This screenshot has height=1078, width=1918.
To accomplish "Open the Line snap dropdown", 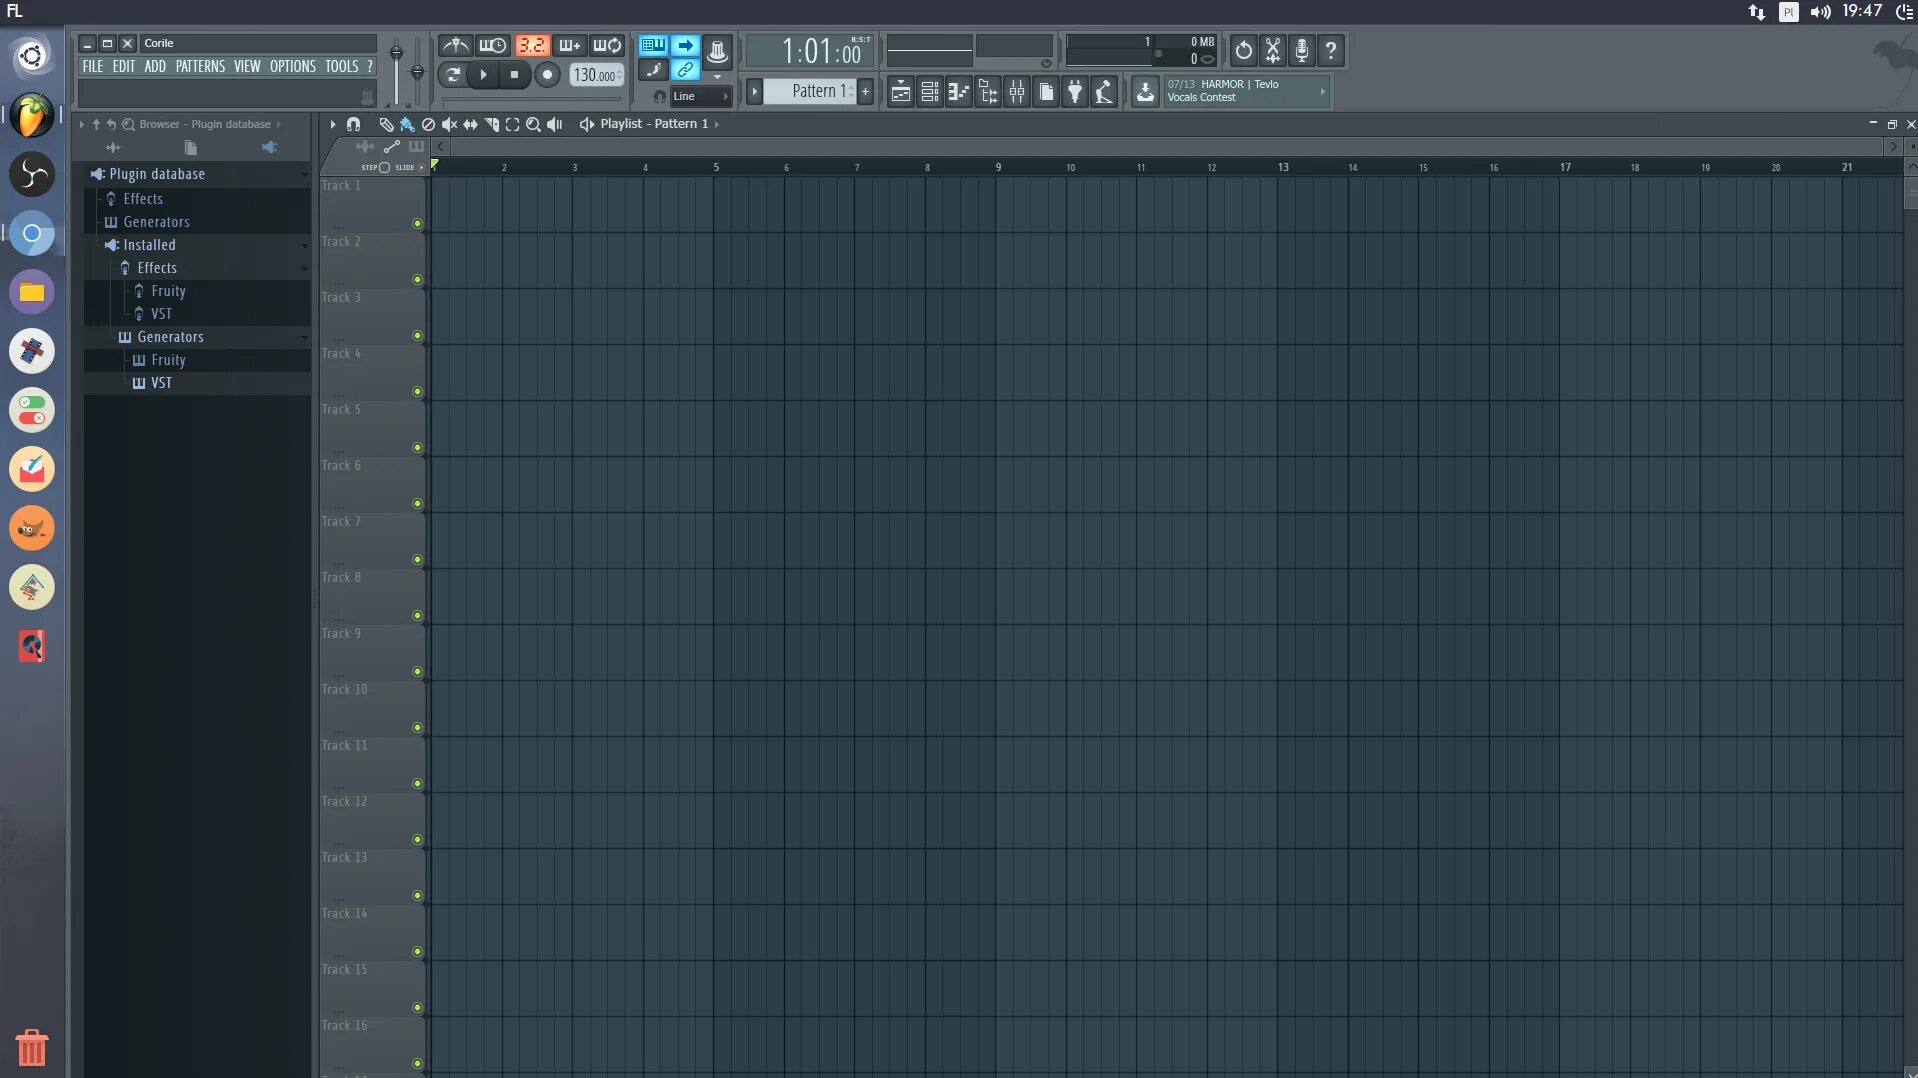I will [x=700, y=96].
